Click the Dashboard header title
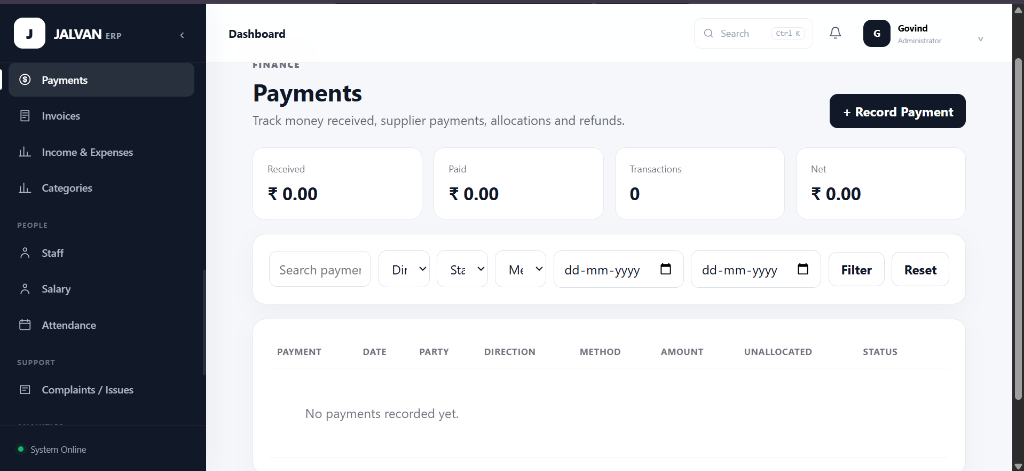This screenshot has width=1024, height=471. [257, 34]
